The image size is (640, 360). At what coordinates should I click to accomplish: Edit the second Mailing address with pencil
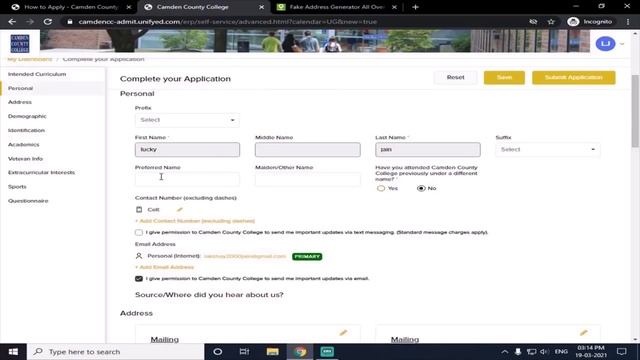pos(584,333)
